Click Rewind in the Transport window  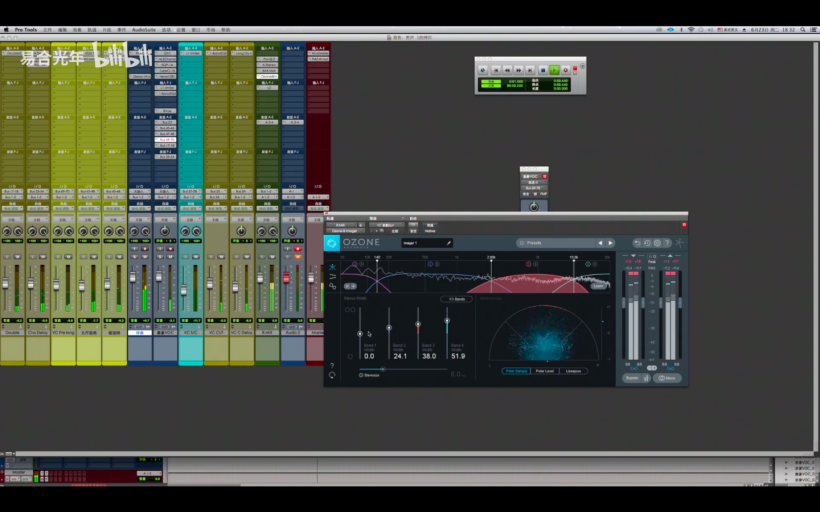pos(507,70)
